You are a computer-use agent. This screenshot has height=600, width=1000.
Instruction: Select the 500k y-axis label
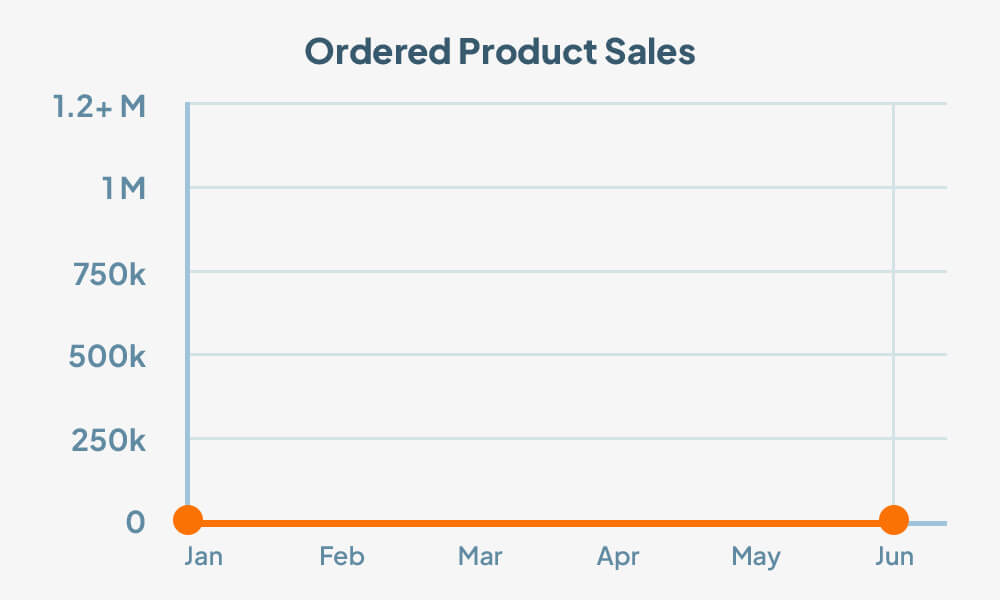coord(107,356)
